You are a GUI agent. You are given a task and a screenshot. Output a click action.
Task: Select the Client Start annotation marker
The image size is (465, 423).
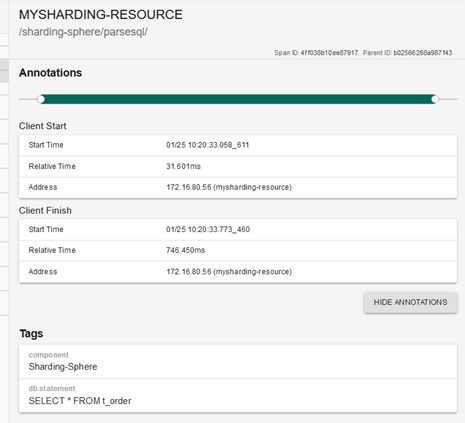(x=41, y=99)
